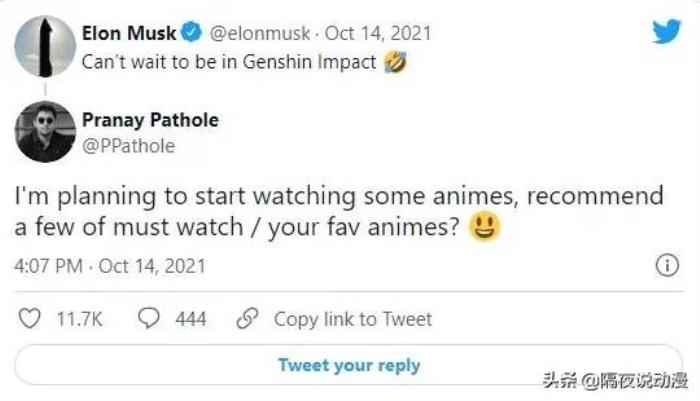Click the chain link icon
This screenshot has width=700, height=401.
click(x=247, y=319)
